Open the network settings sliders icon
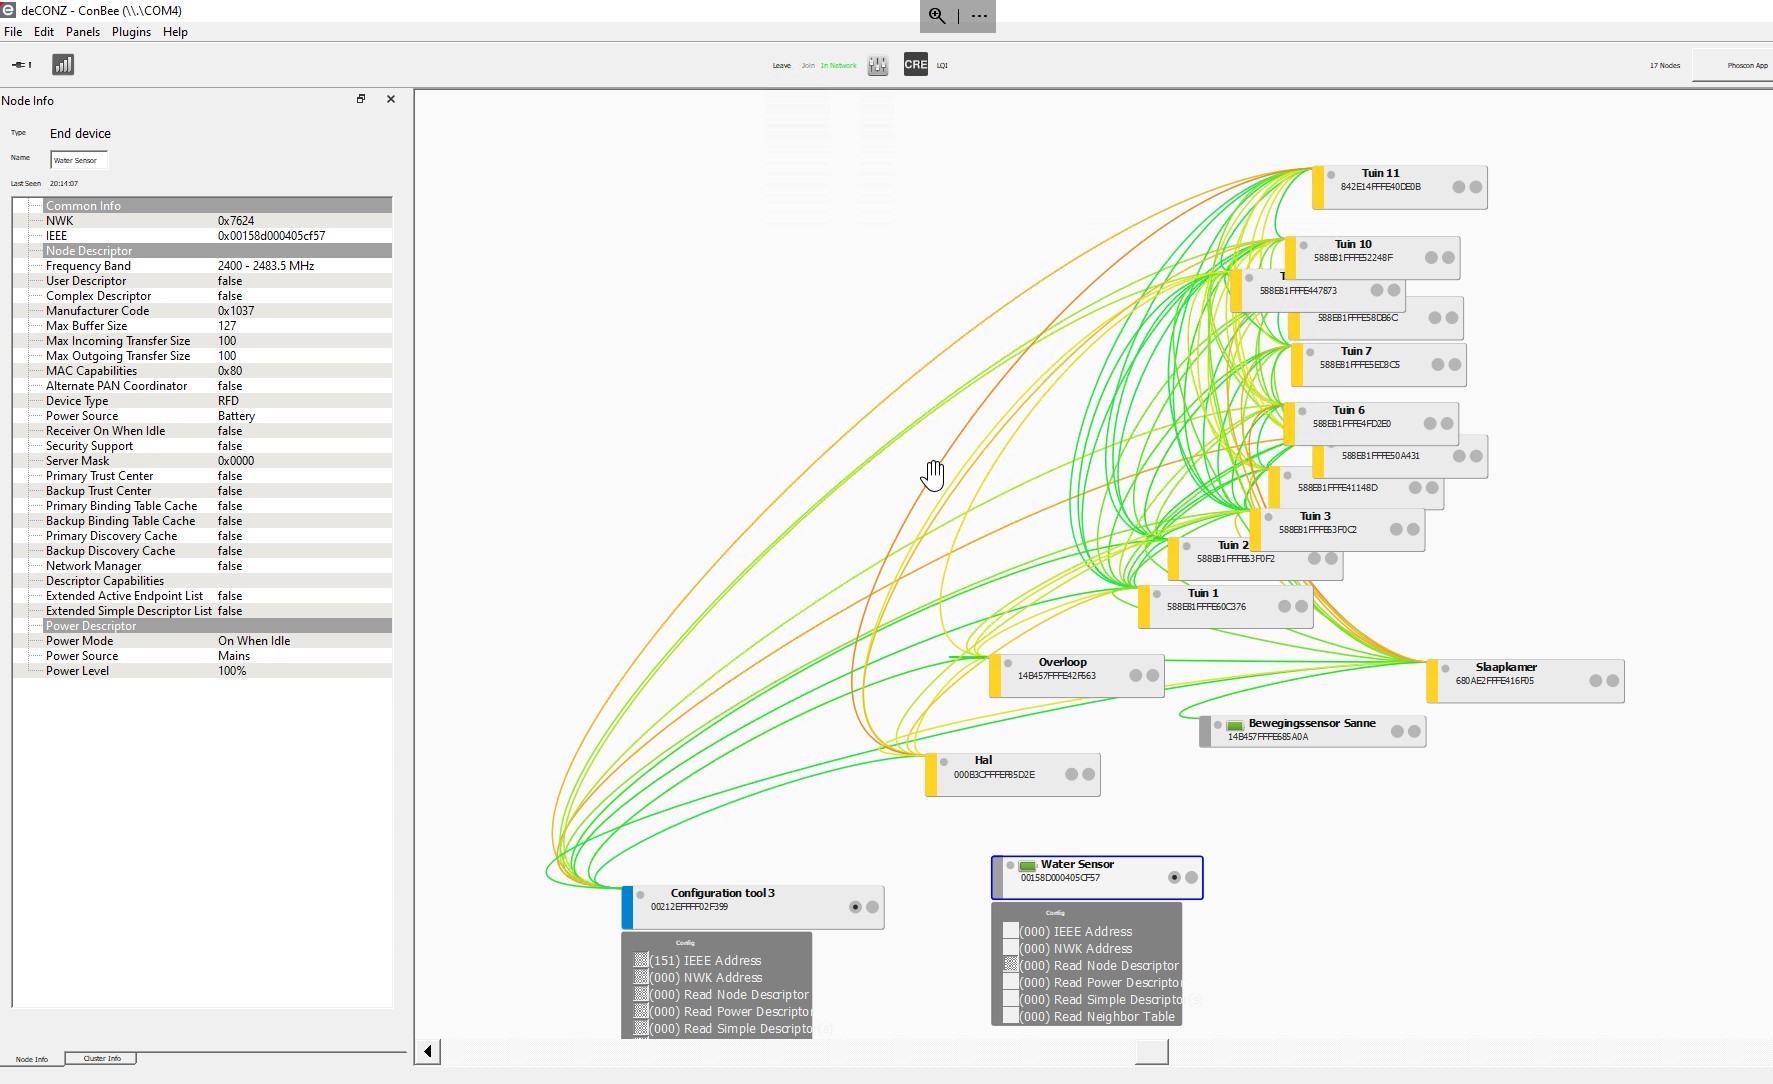Viewport: 1773px width, 1084px height. click(878, 65)
